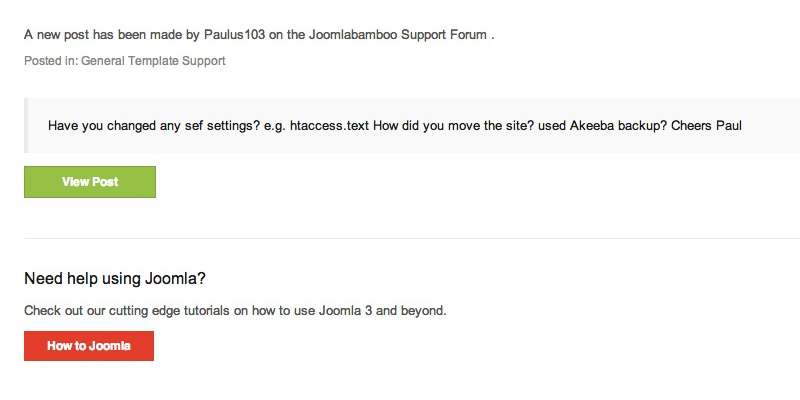Click the Paulus103 username
Image resolution: width=800 pixels, height=400 pixels.
[x=235, y=35]
